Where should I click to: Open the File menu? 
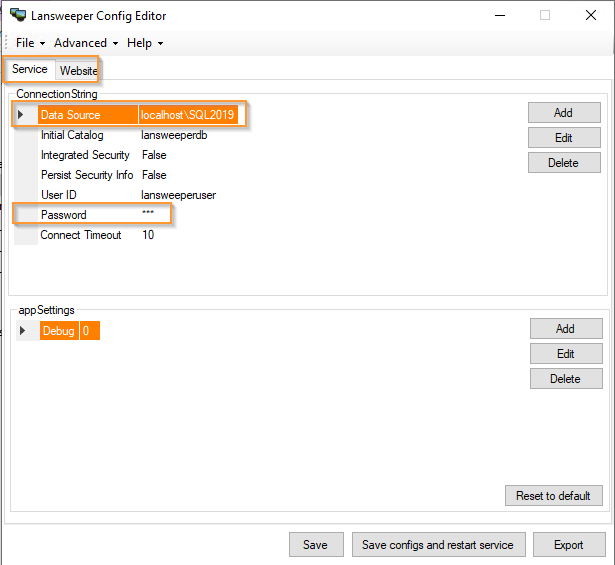(29, 43)
